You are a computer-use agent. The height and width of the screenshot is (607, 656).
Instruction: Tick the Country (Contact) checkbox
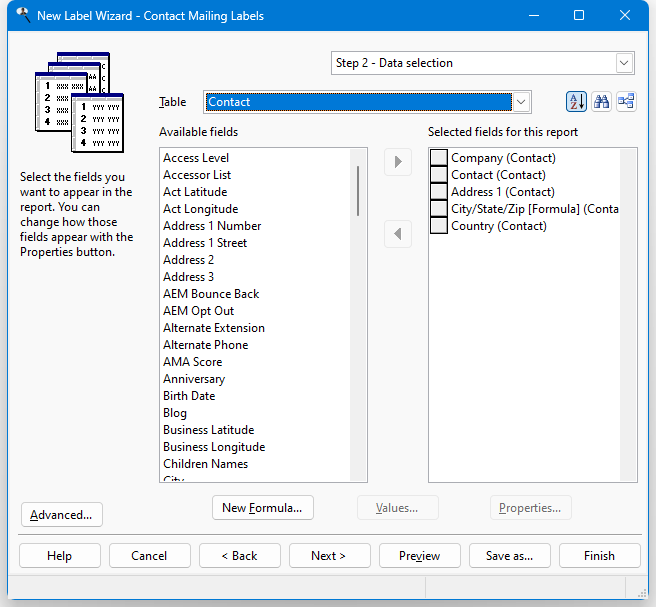pyautogui.click(x=439, y=226)
